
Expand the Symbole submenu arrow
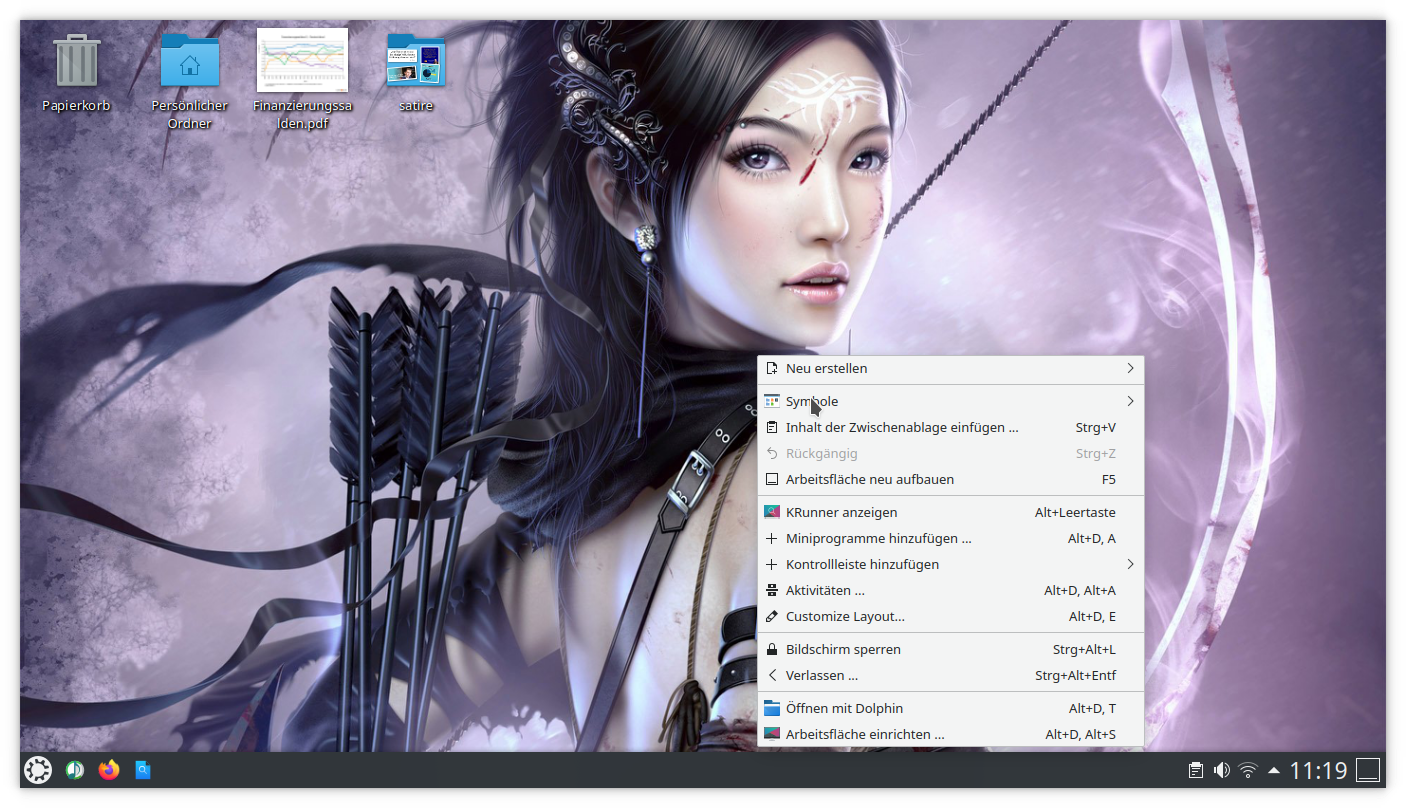[x=1130, y=401]
